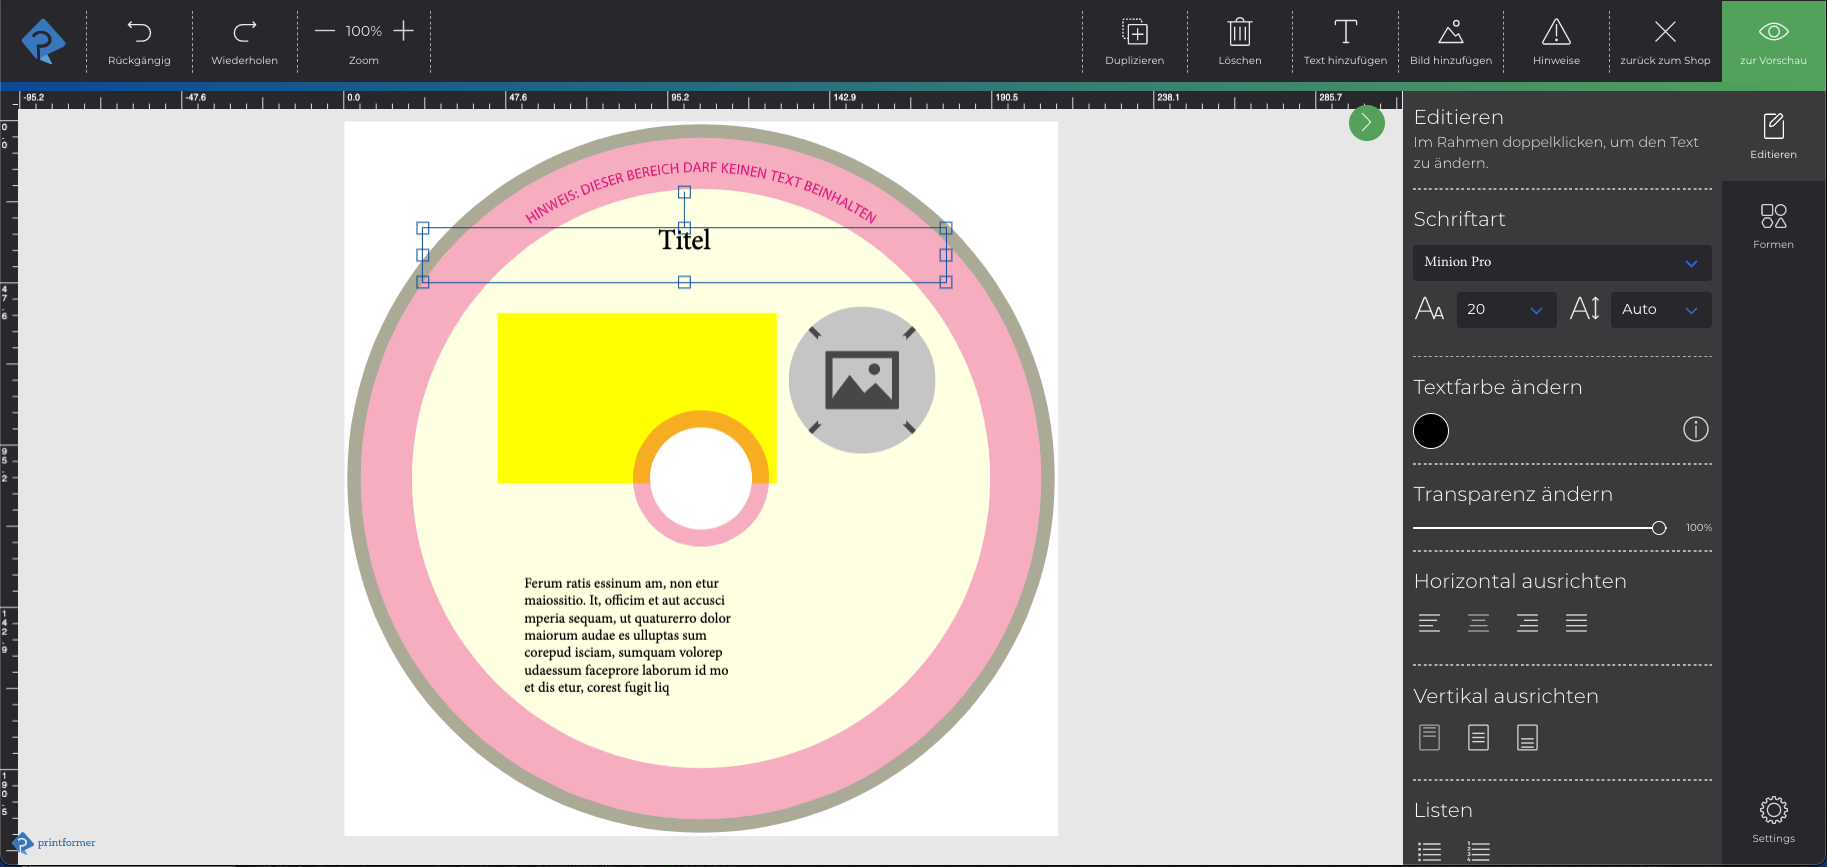Insert an image with Bild hinzufügen

tap(1450, 33)
